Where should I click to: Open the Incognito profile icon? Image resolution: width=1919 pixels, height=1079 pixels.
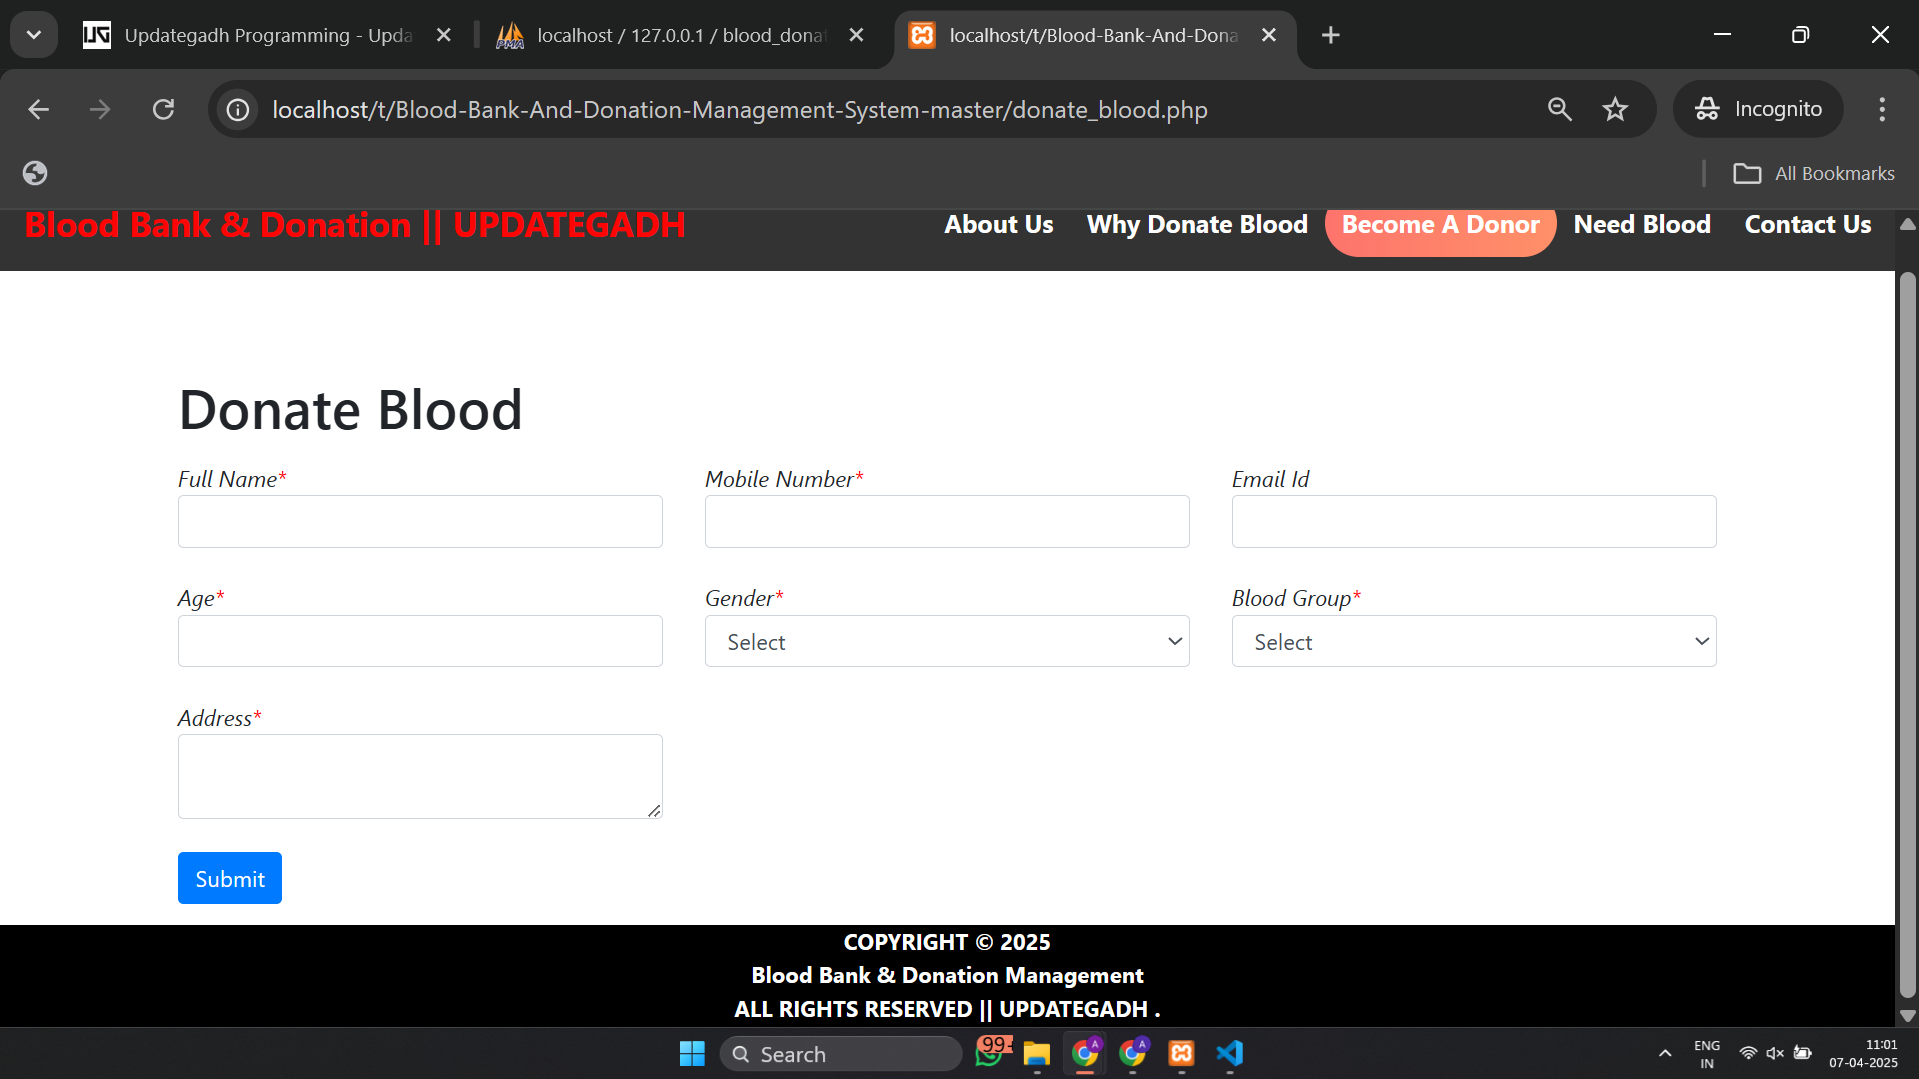[1705, 109]
